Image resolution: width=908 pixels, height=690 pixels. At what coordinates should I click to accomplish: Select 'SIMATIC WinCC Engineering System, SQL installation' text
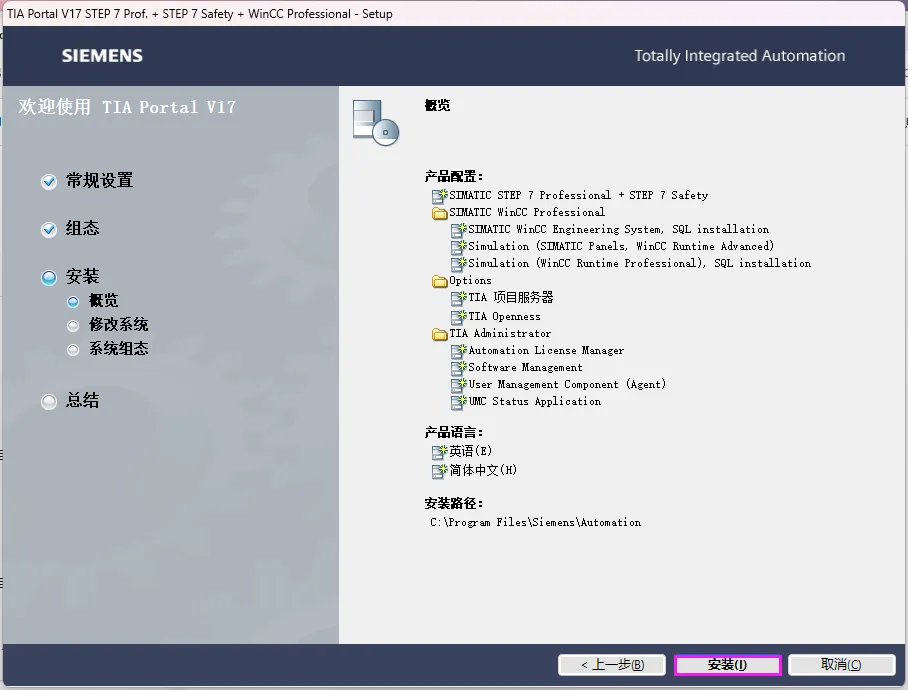click(618, 230)
